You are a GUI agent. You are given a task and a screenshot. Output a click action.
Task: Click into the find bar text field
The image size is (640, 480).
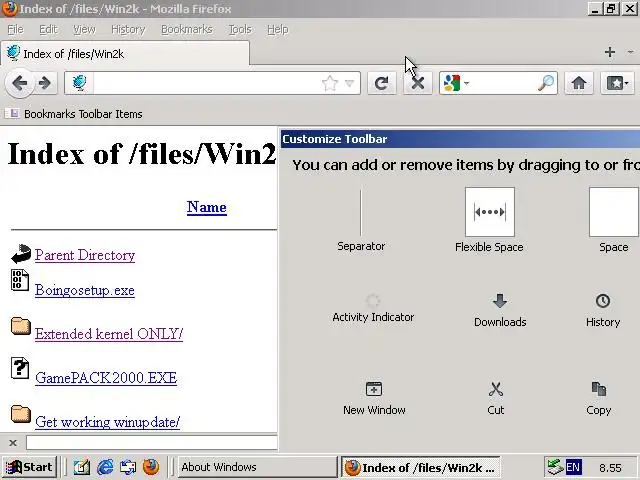coord(152,442)
